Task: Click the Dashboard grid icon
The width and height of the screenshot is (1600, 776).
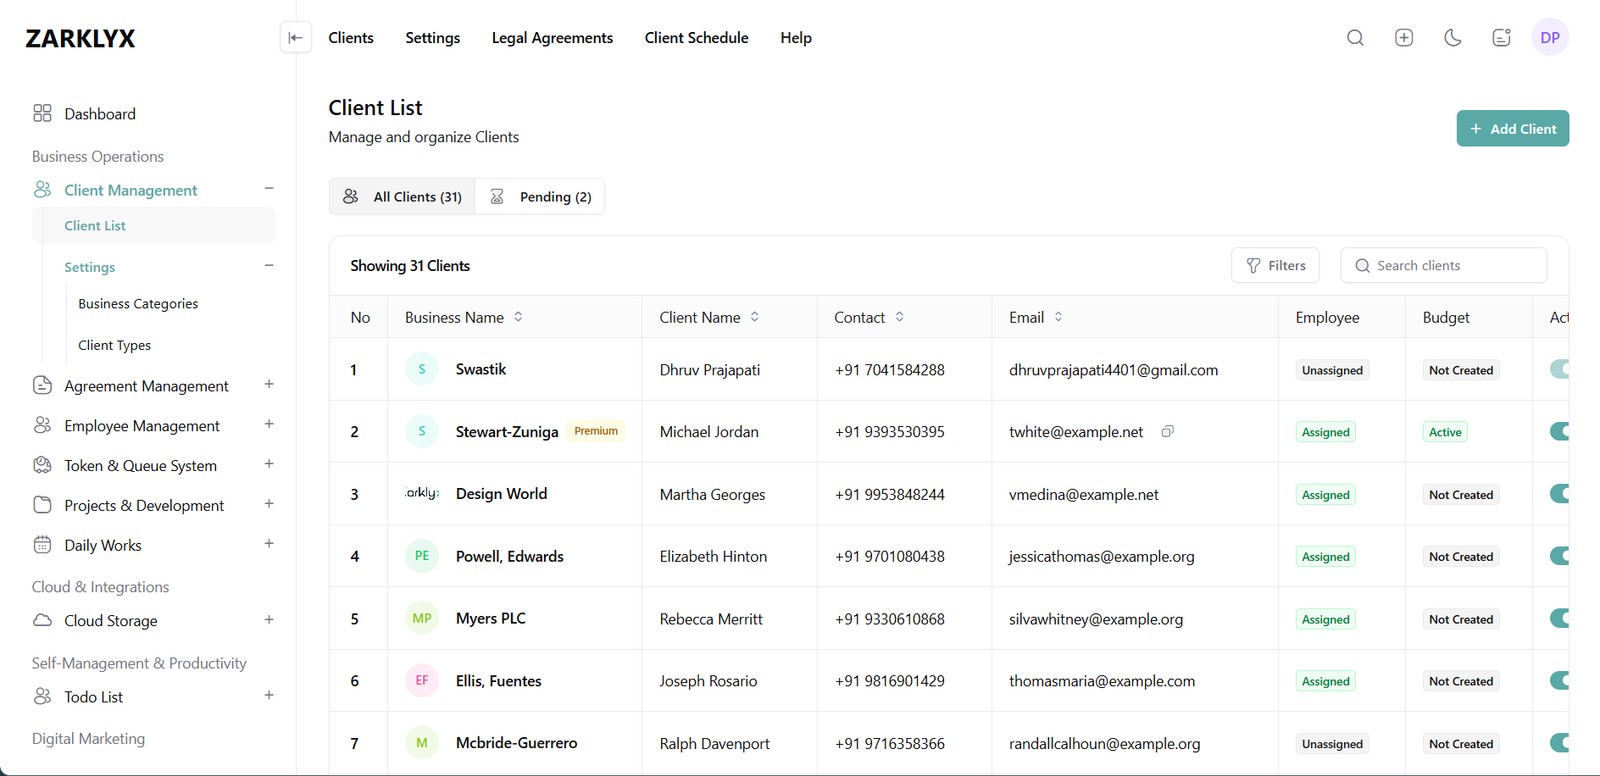Action: point(42,113)
